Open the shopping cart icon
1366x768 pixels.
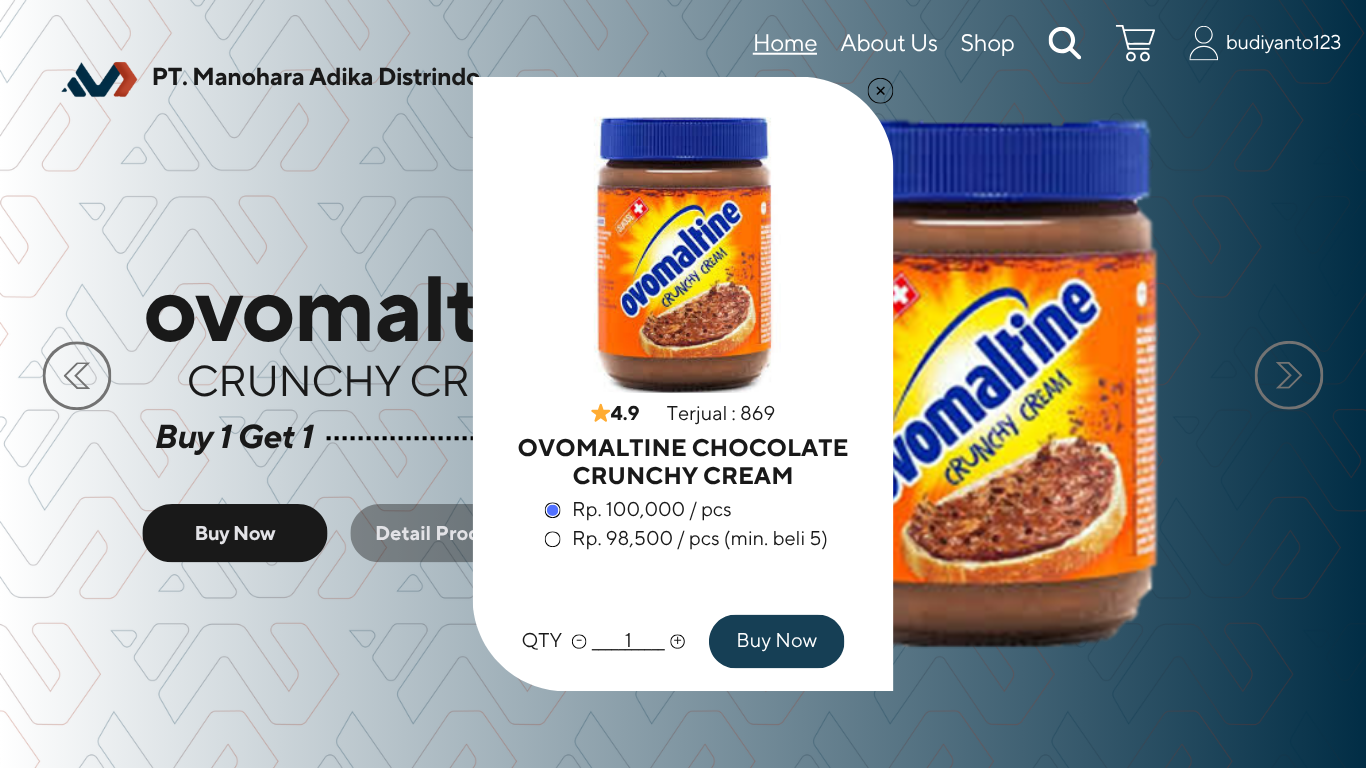(1136, 43)
